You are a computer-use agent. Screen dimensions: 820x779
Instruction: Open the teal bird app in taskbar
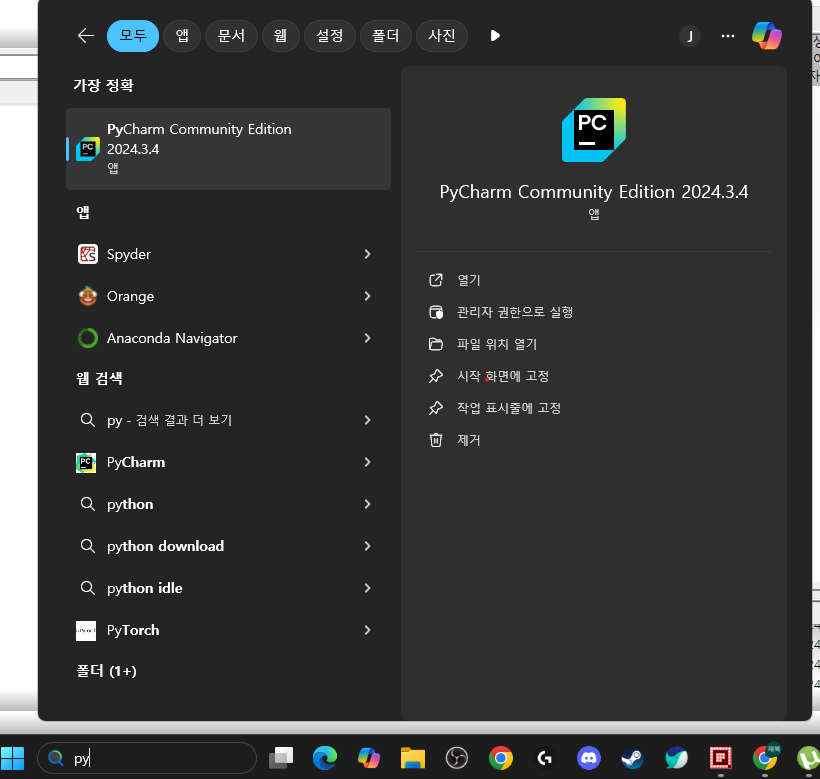[x=677, y=758]
